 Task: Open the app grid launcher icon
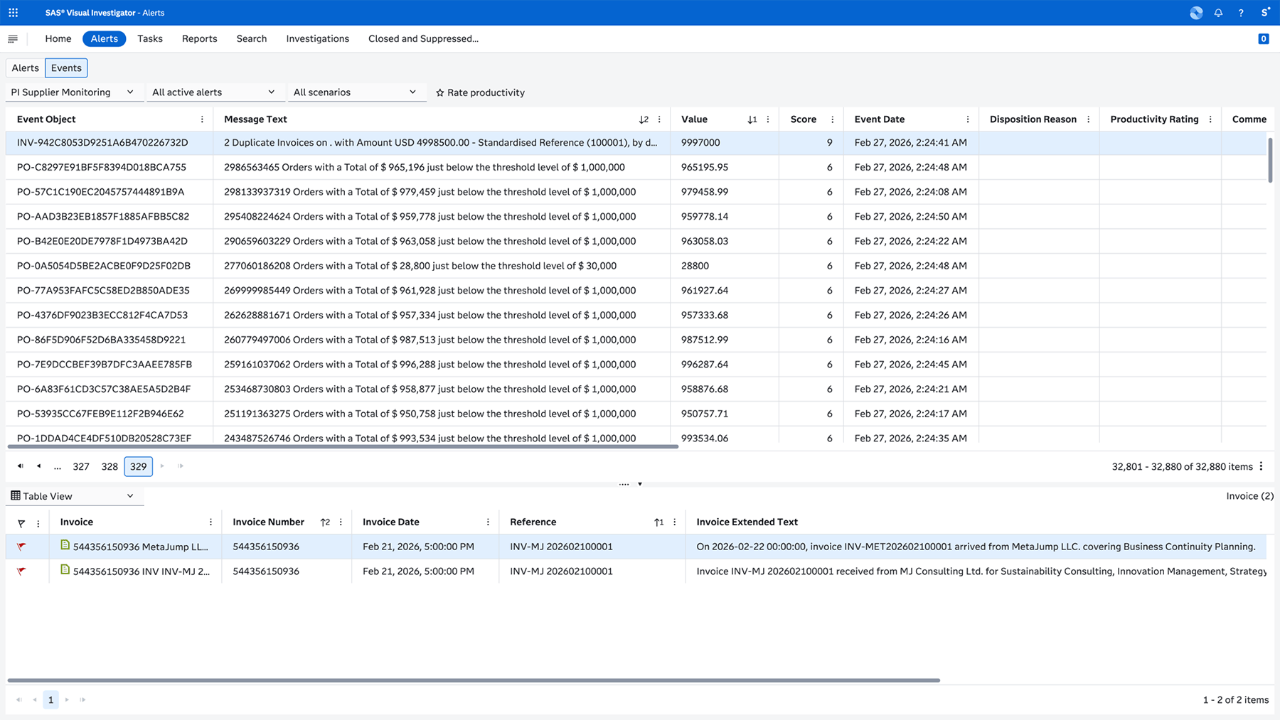point(12,12)
